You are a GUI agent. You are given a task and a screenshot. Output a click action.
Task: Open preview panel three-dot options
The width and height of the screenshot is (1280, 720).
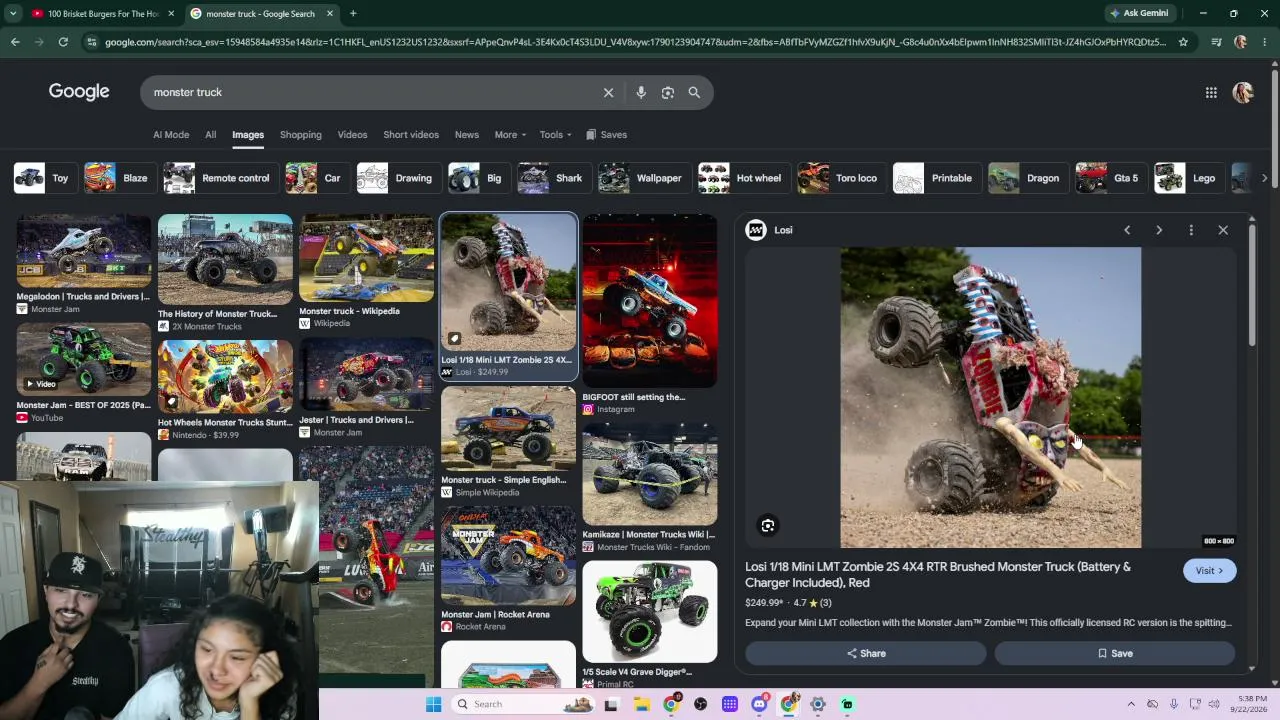[1191, 230]
